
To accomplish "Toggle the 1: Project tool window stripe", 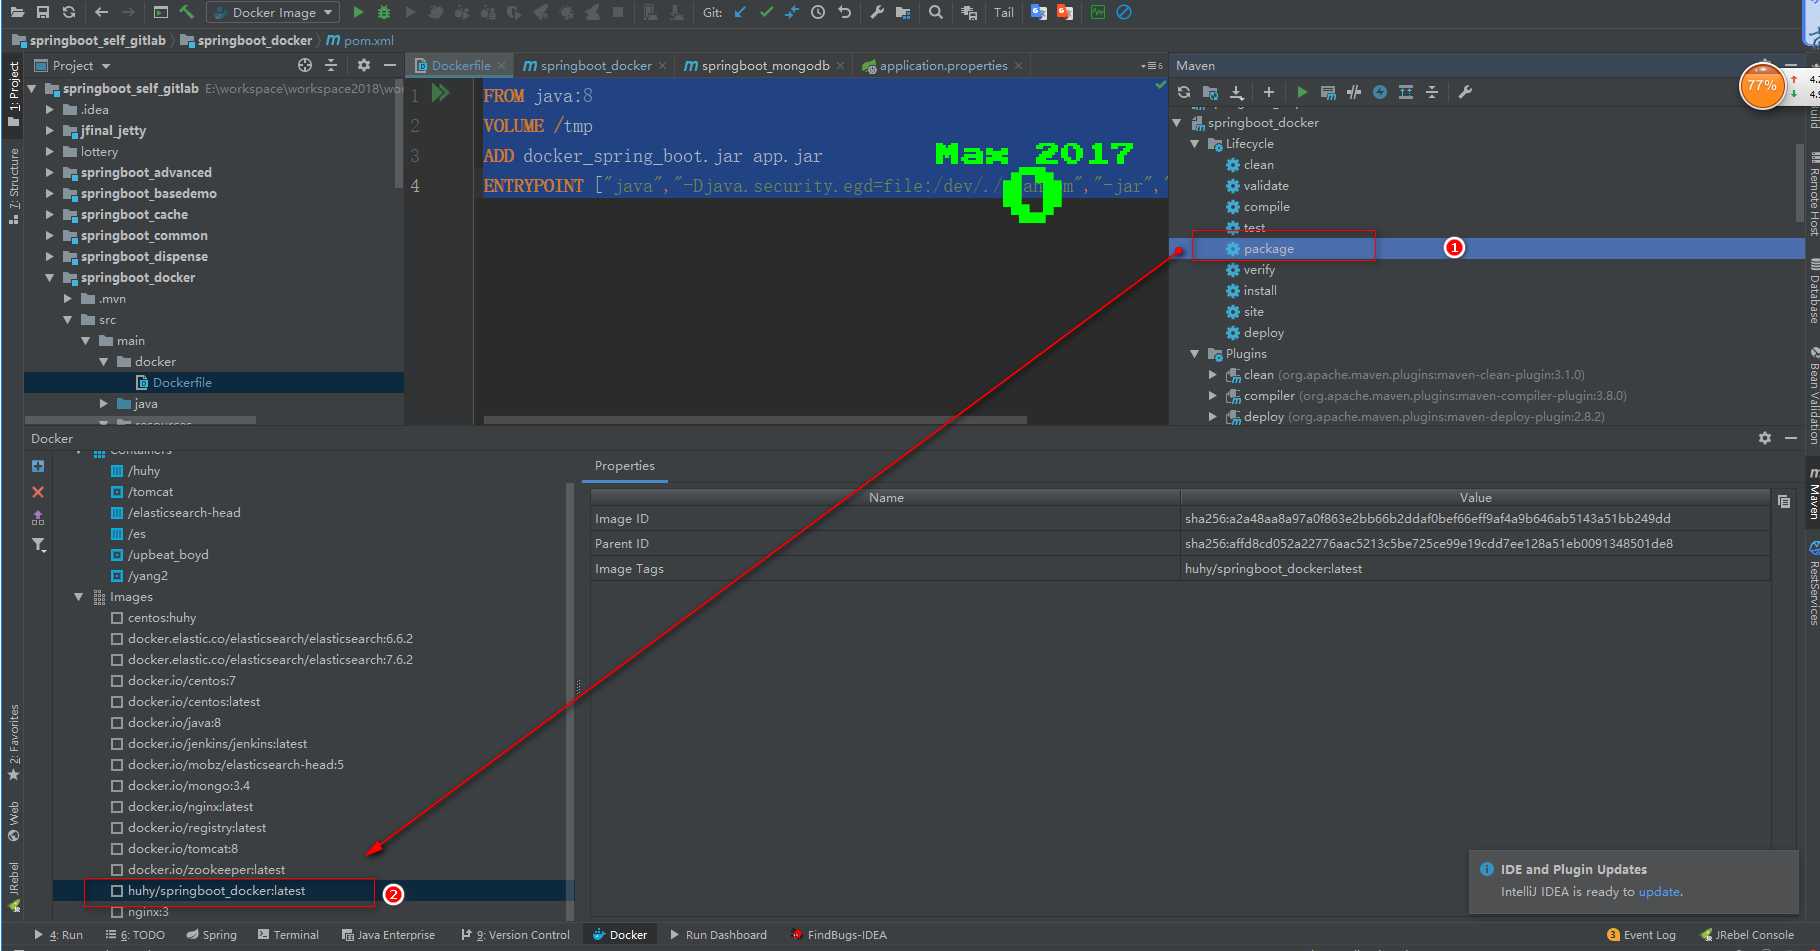I will pos(13,94).
